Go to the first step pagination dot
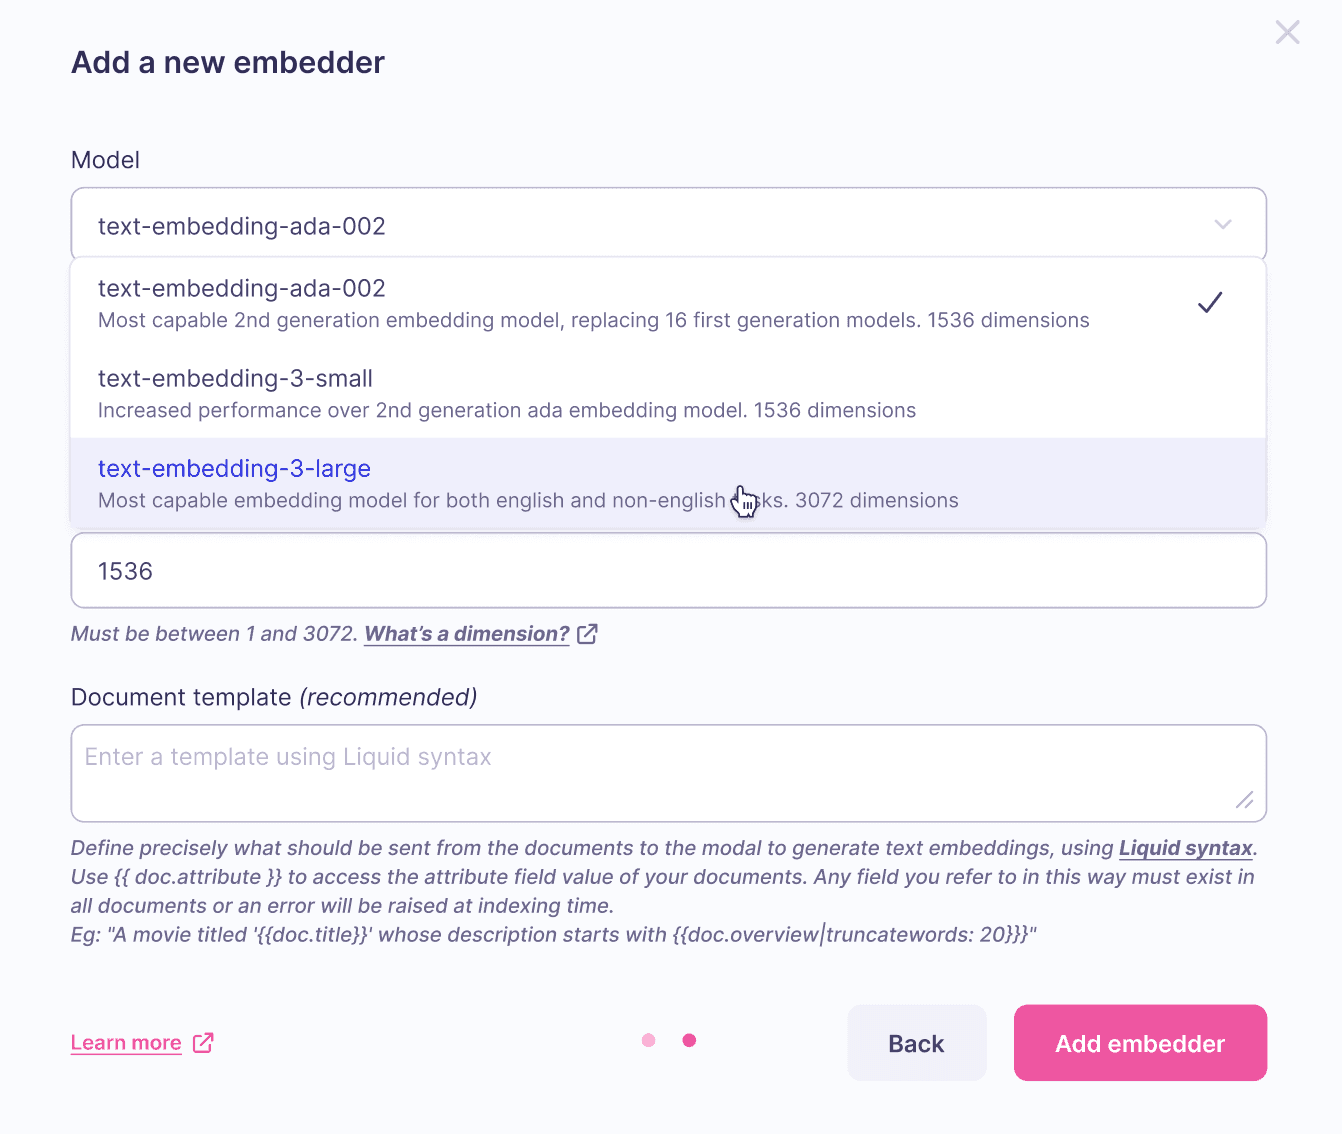 click(x=649, y=1041)
